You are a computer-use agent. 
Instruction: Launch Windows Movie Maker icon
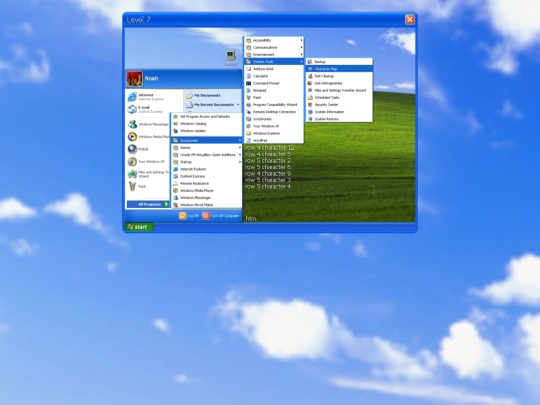tap(175, 205)
